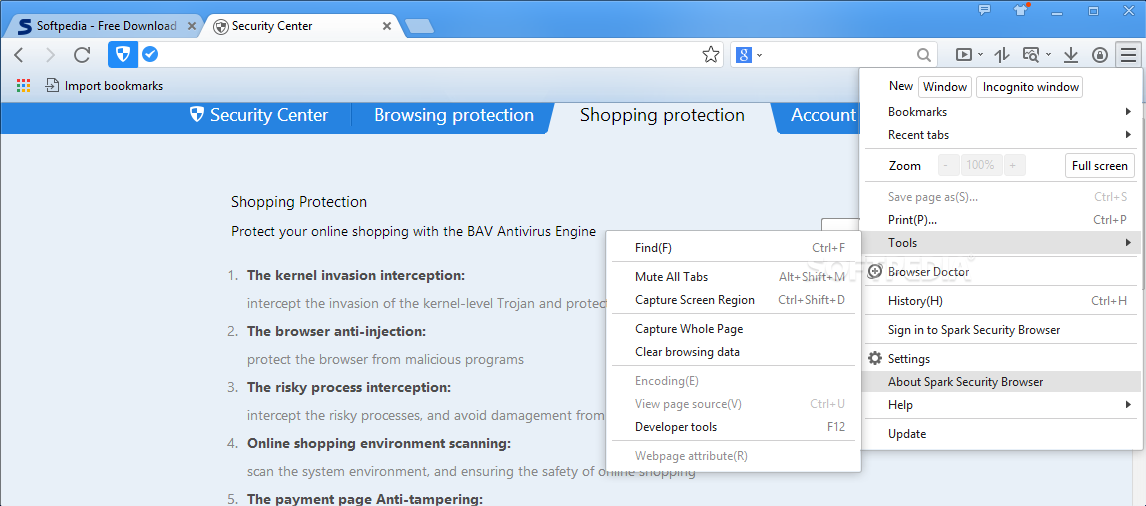Decrease zoom with minus button
The image size is (1146, 506).
coord(948,165)
